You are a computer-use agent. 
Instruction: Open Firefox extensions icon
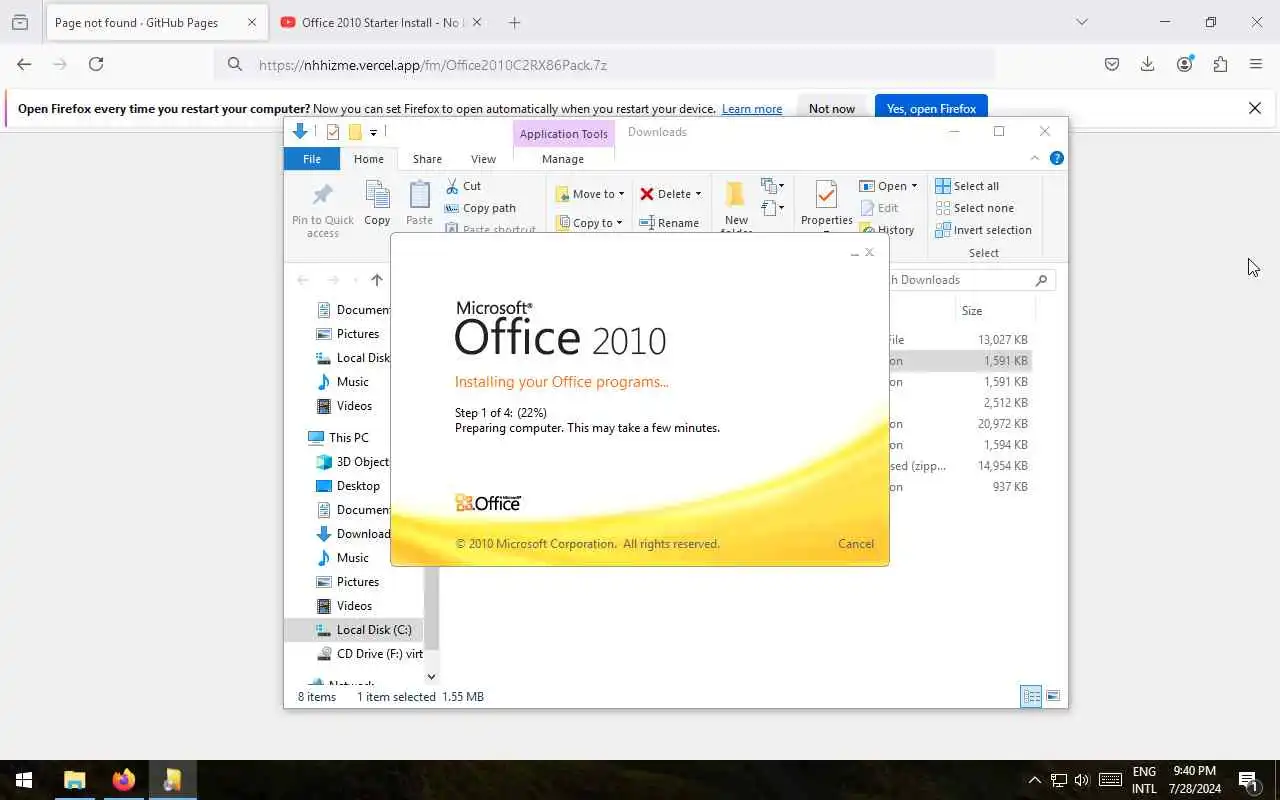pyautogui.click(x=1220, y=64)
